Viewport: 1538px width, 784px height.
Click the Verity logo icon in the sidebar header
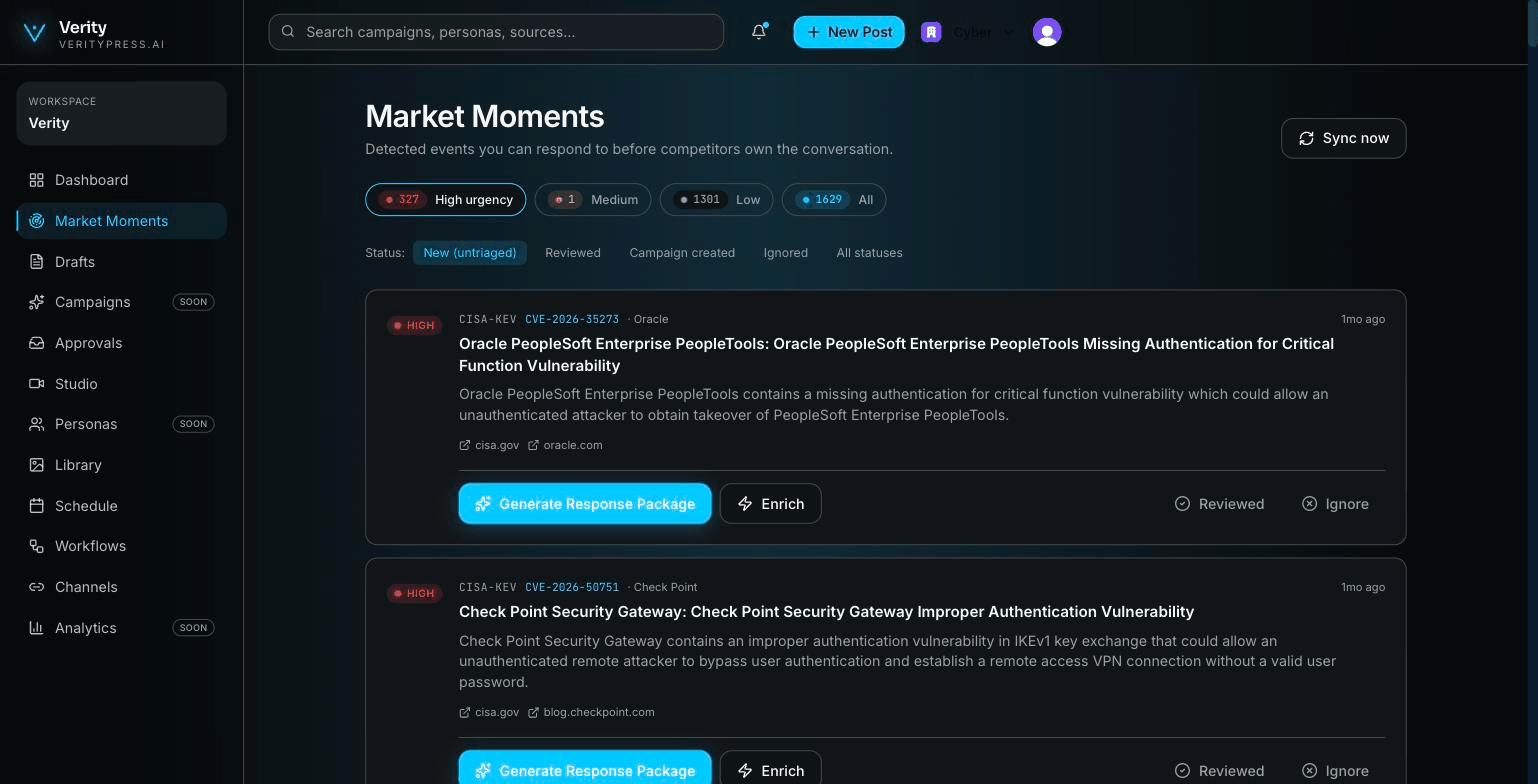pyautogui.click(x=34, y=32)
